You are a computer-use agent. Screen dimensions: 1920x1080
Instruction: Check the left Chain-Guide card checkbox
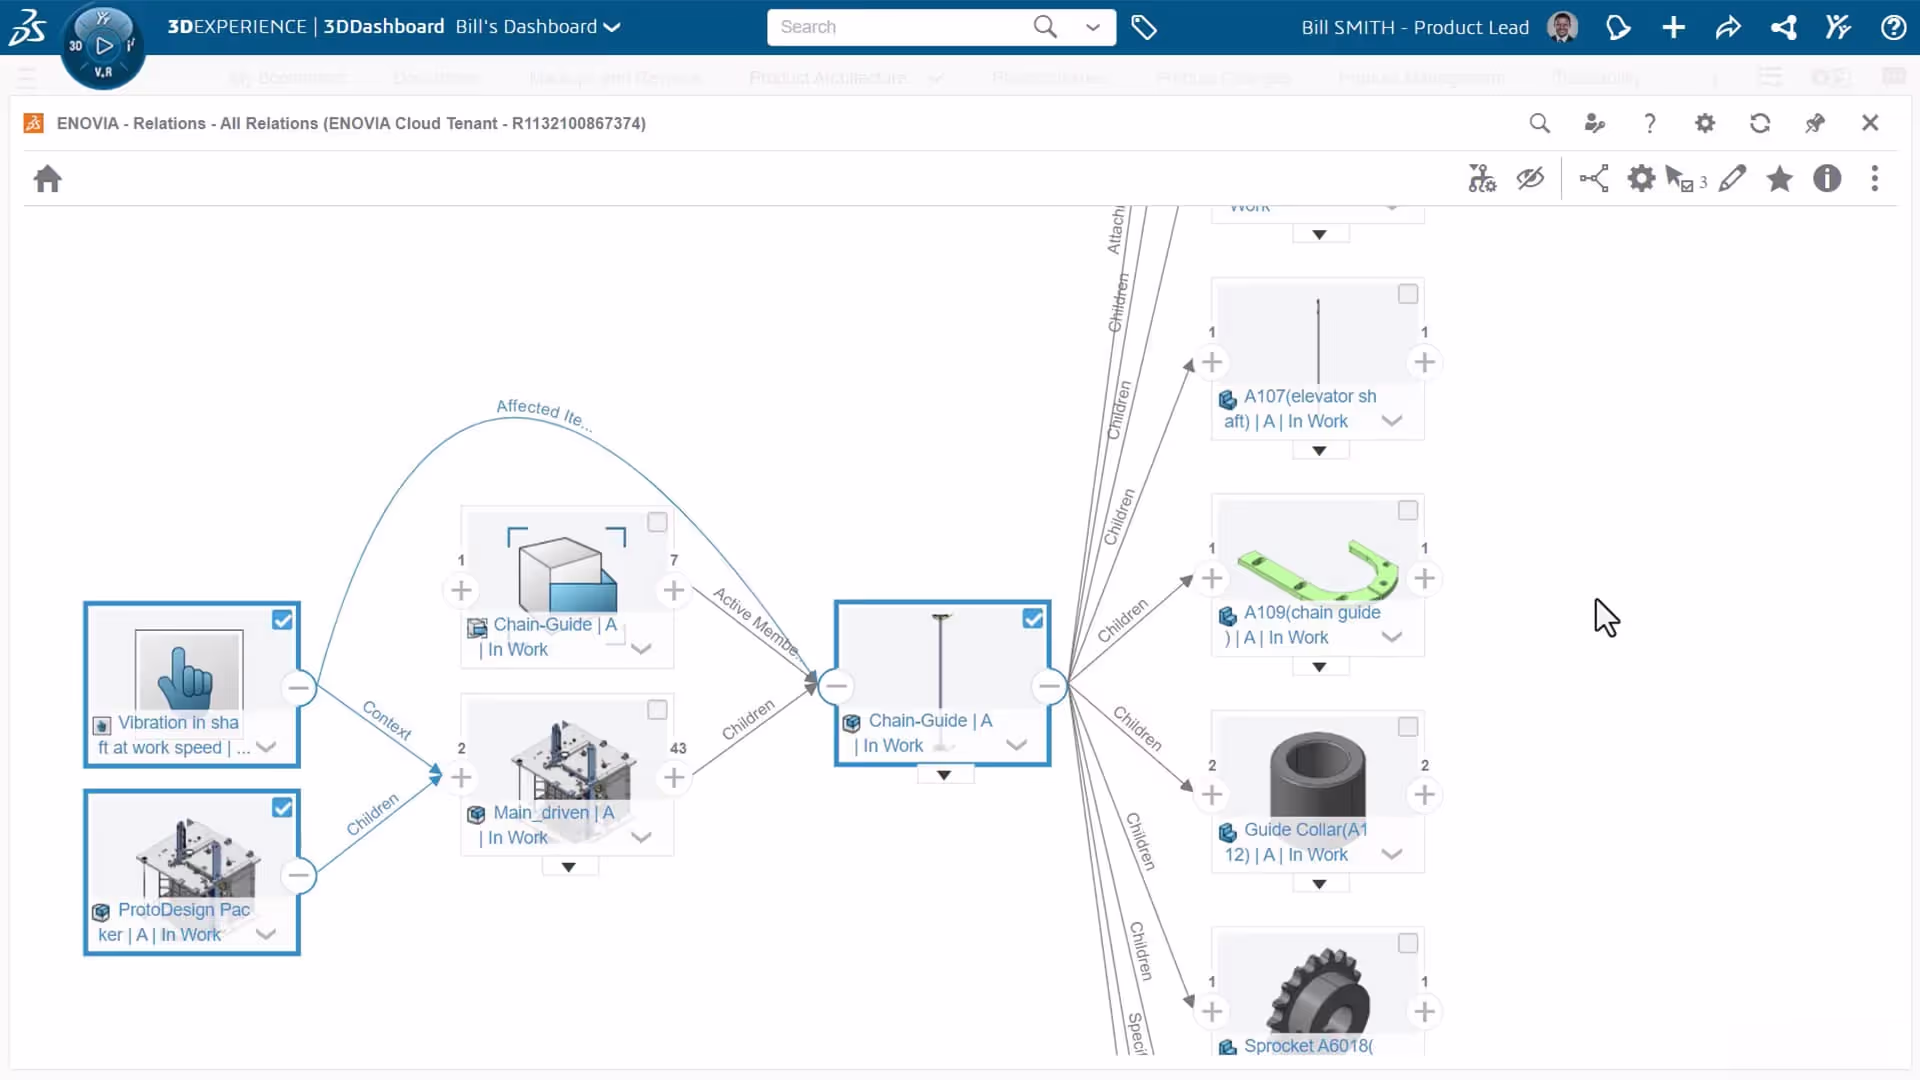tap(657, 522)
